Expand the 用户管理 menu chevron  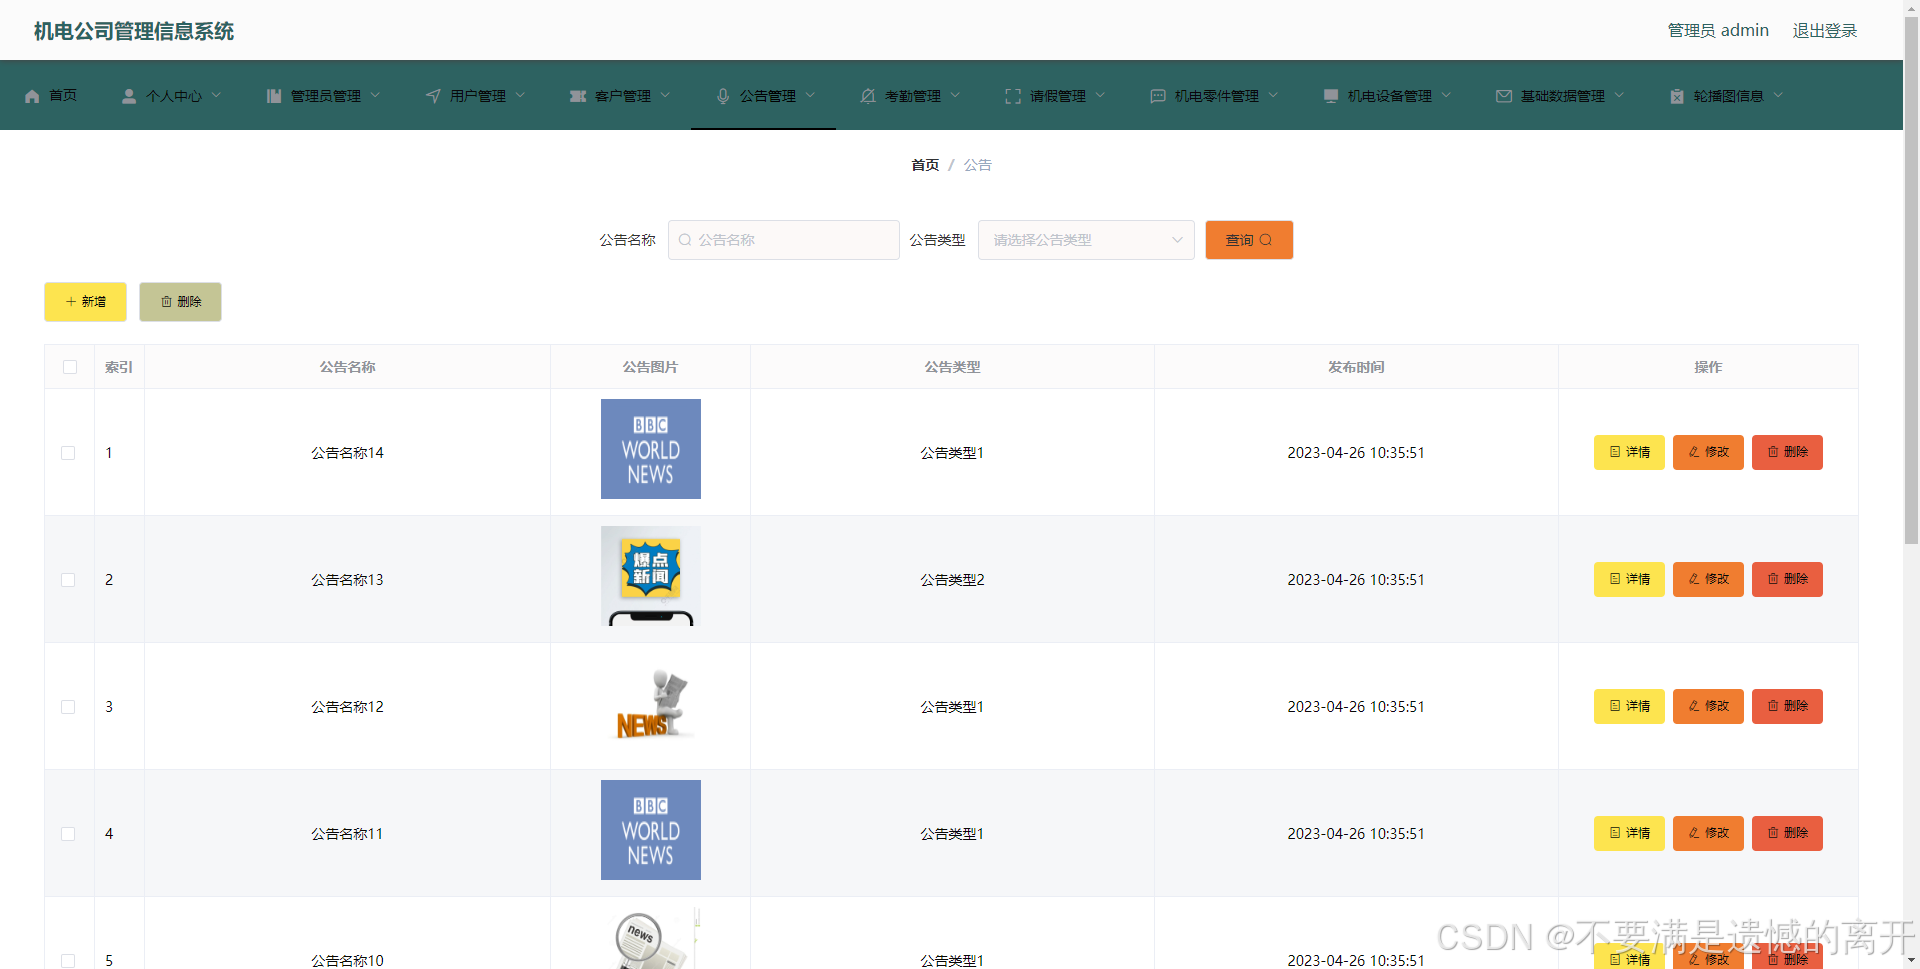tap(520, 95)
